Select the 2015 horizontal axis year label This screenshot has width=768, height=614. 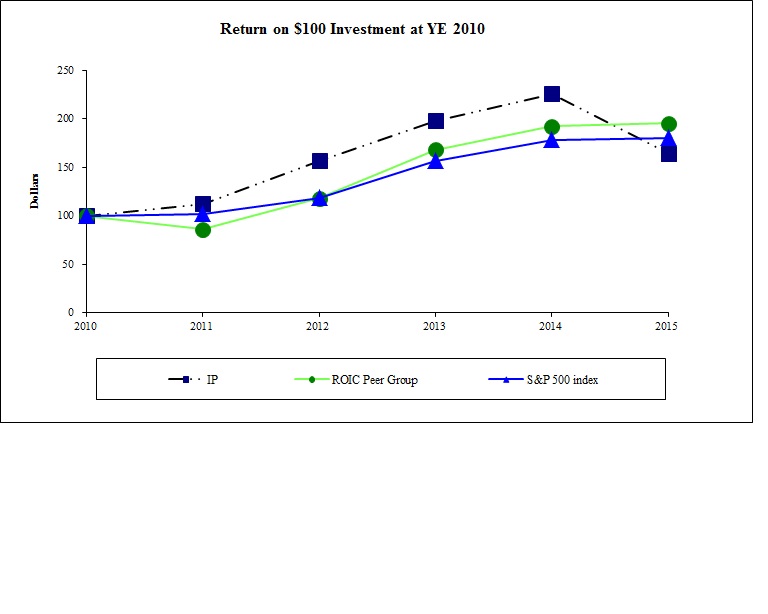pyautogui.click(x=667, y=327)
